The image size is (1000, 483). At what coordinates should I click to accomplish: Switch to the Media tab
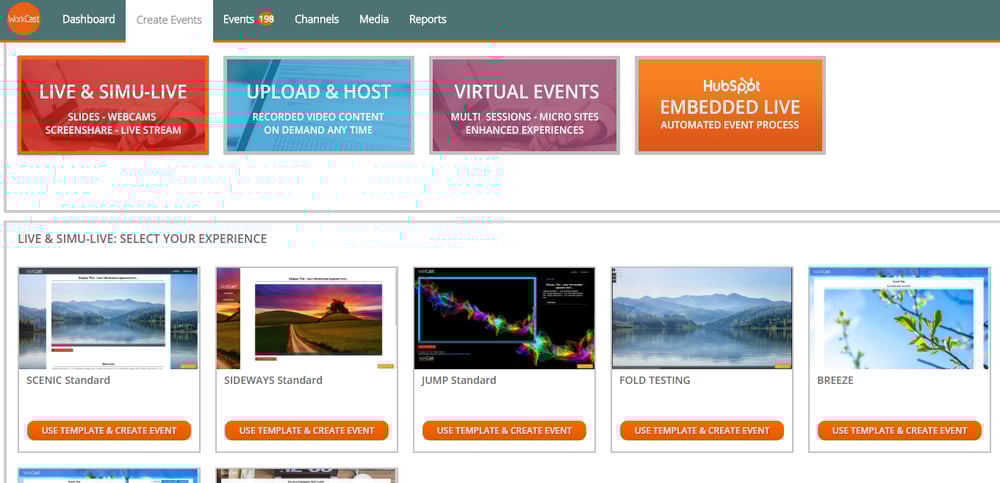point(374,19)
